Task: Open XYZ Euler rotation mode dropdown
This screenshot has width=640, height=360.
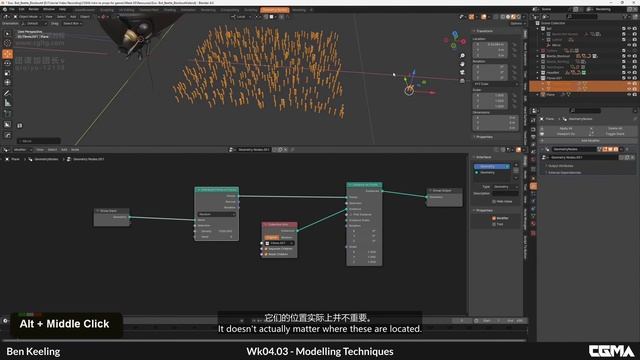Action: click(496, 84)
